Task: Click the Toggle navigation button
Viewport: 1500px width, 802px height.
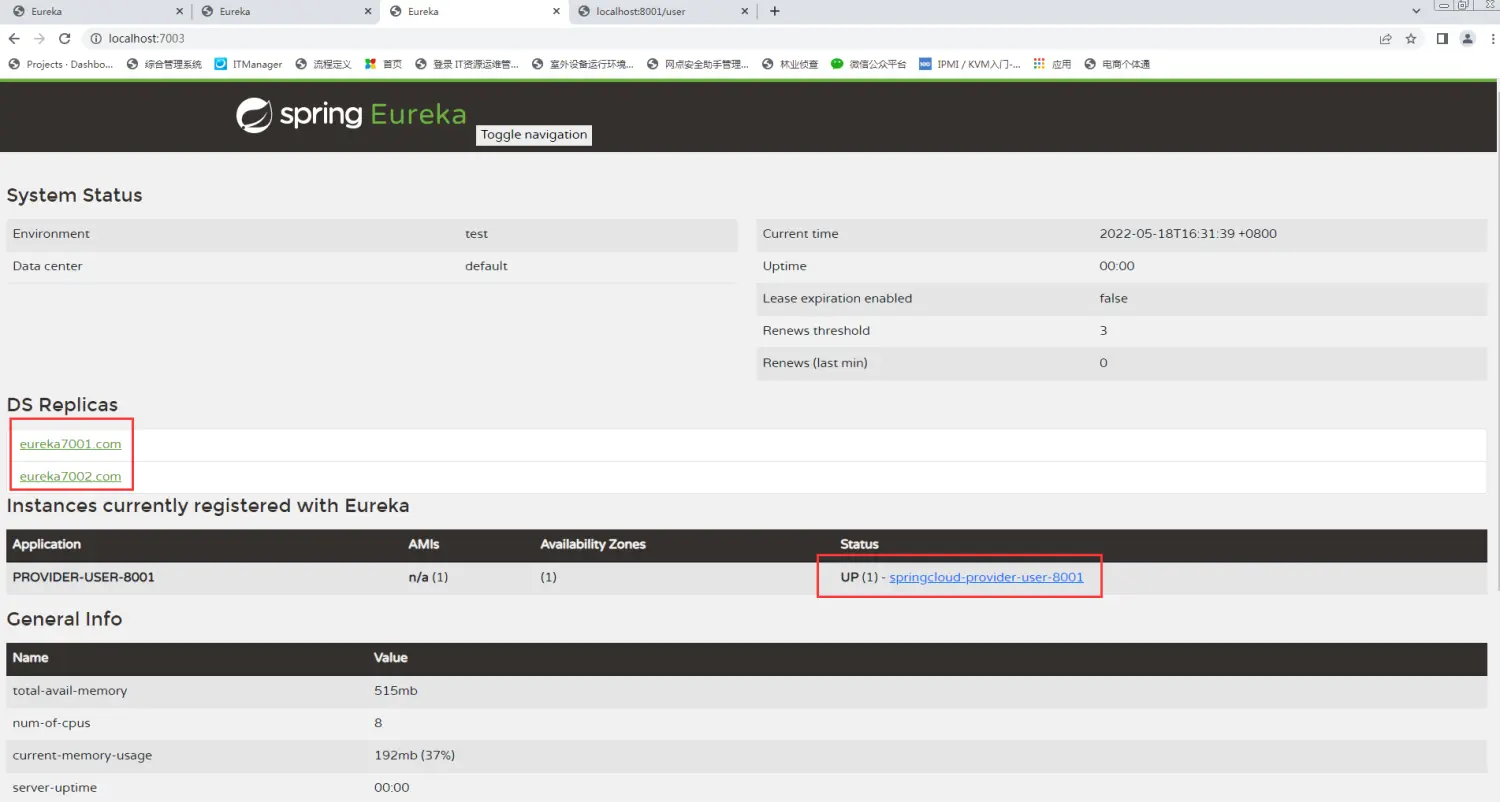Action: pos(534,135)
